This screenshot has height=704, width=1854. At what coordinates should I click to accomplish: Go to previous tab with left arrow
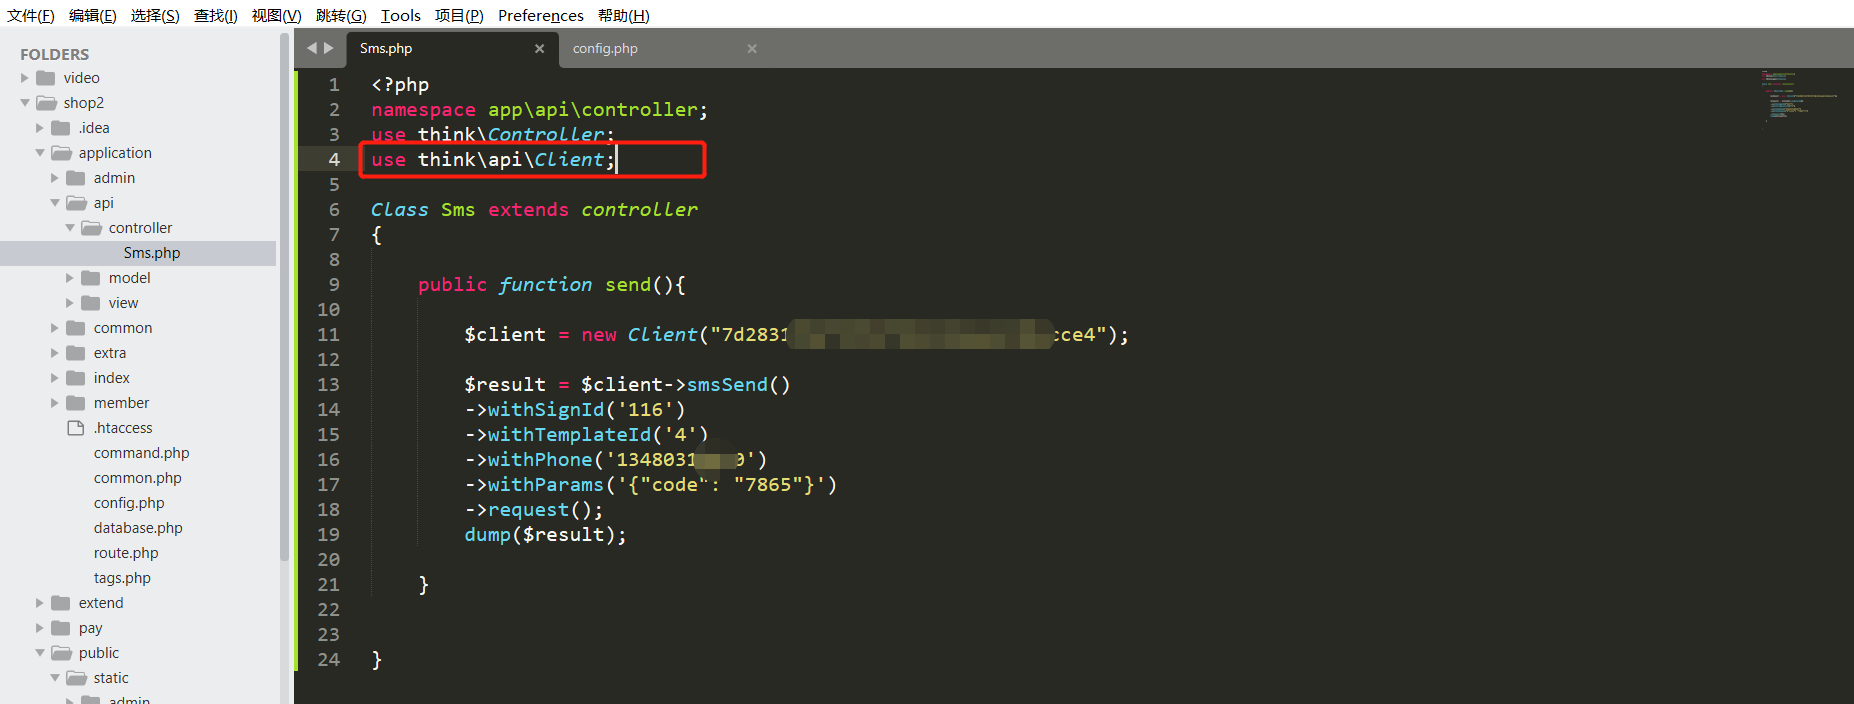pyautogui.click(x=312, y=48)
